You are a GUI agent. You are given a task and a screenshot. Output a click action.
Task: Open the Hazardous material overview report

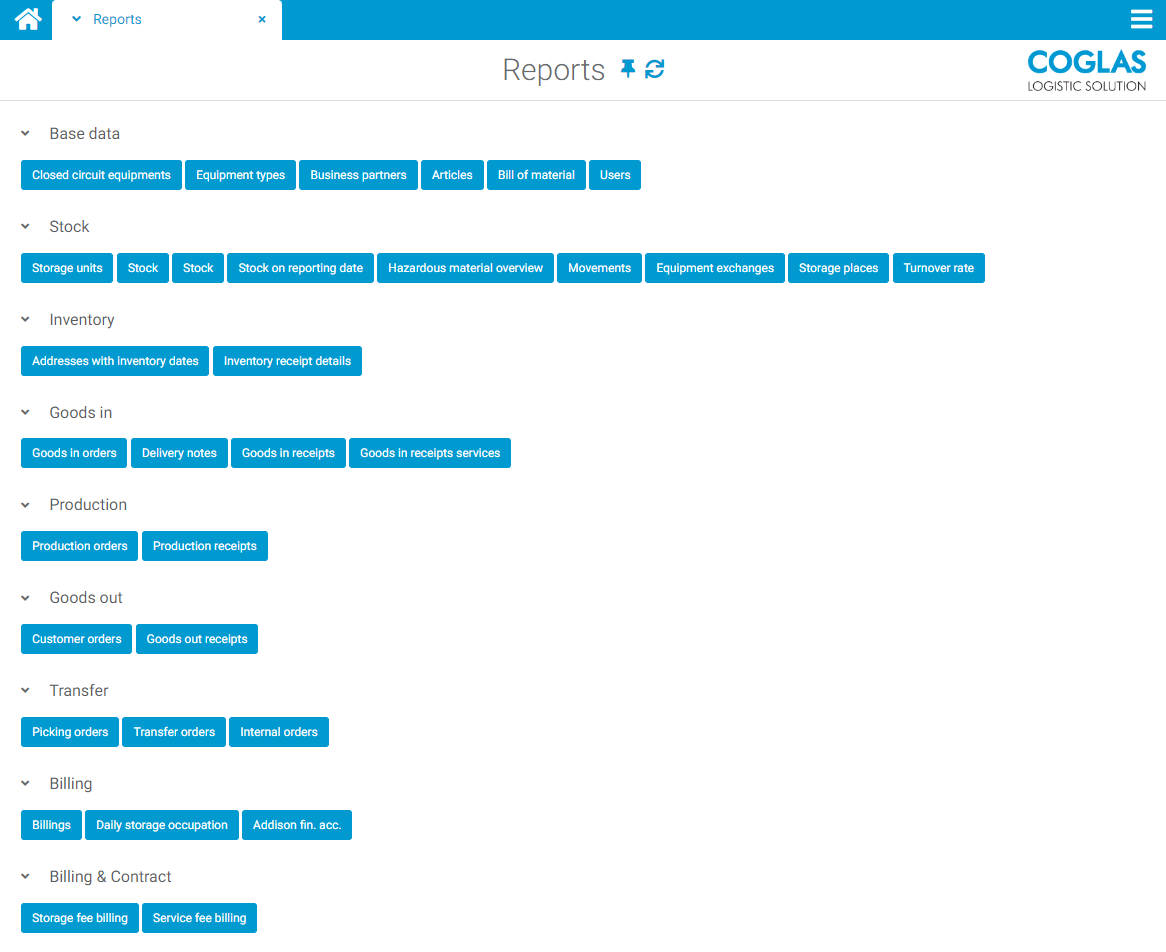[x=465, y=268]
